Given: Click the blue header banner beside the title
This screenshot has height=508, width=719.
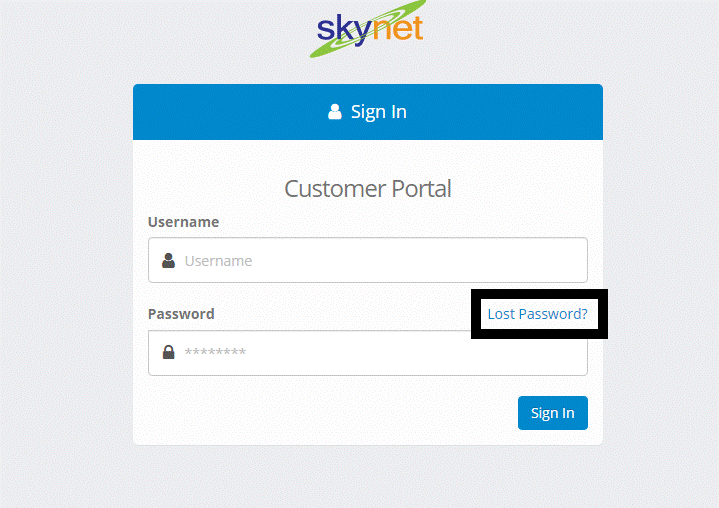Looking at the screenshot, I should pyautogui.click(x=504, y=112).
